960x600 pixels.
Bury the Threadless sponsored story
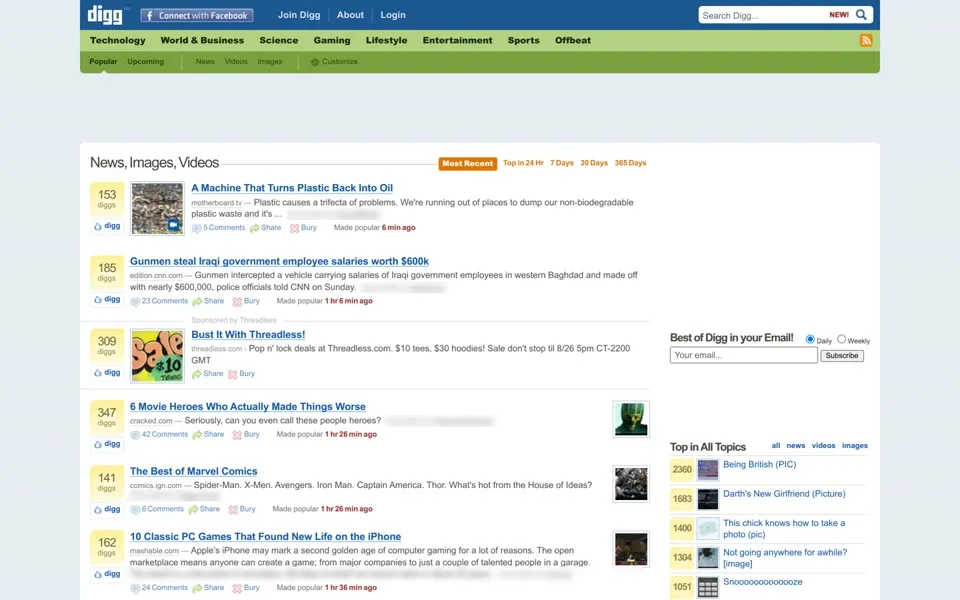pyautogui.click(x=241, y=373)
